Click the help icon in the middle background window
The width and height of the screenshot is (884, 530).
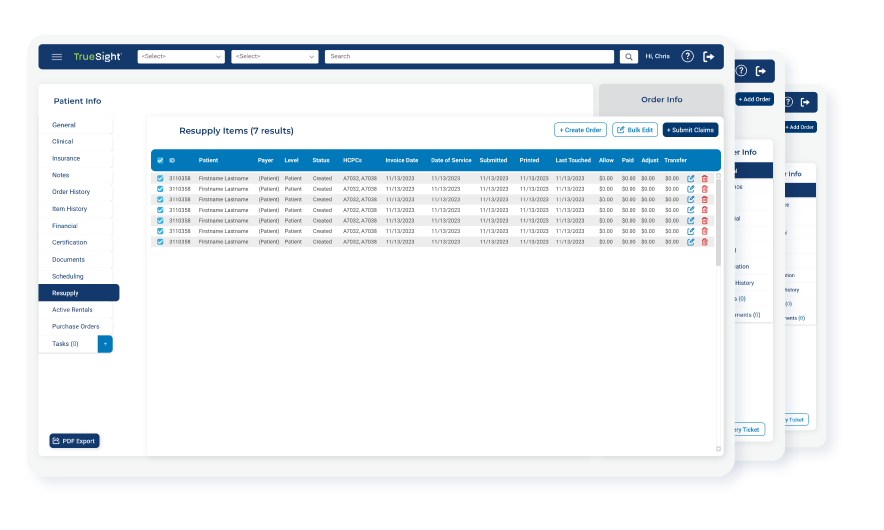[x=741, y=71]
